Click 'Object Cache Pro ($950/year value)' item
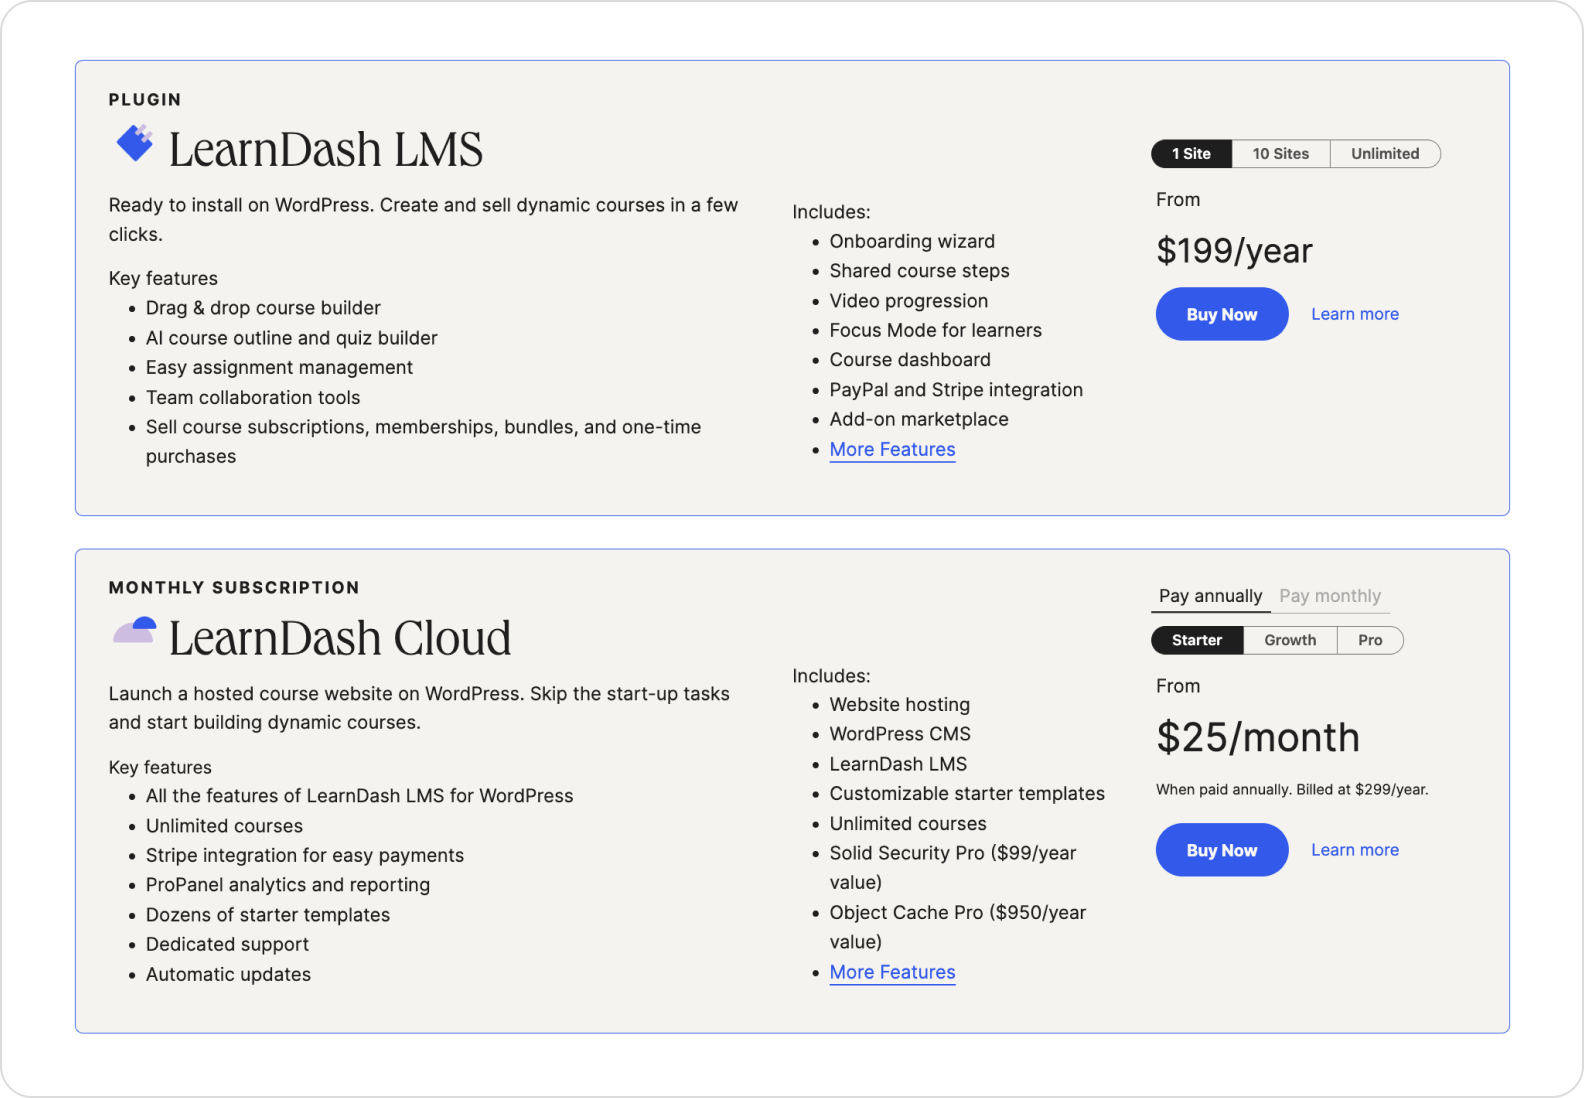 point(957,927)
